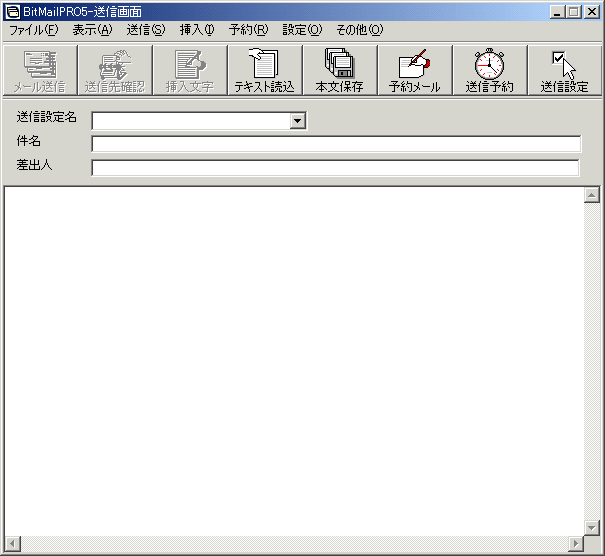The height and width of the screenshot is (556, 605).
Task: Open the 設定(O) menu
Action: (x=302, y=30)
